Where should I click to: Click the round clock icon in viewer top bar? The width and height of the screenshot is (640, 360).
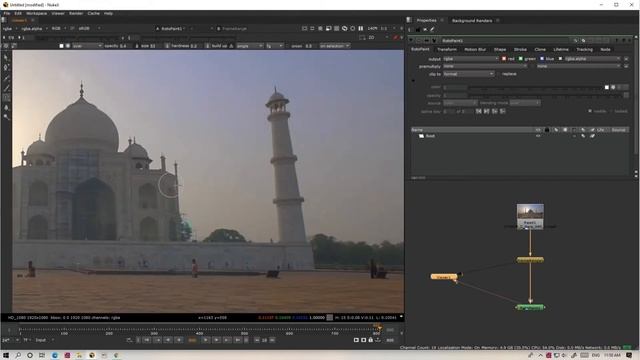[353, 29]
